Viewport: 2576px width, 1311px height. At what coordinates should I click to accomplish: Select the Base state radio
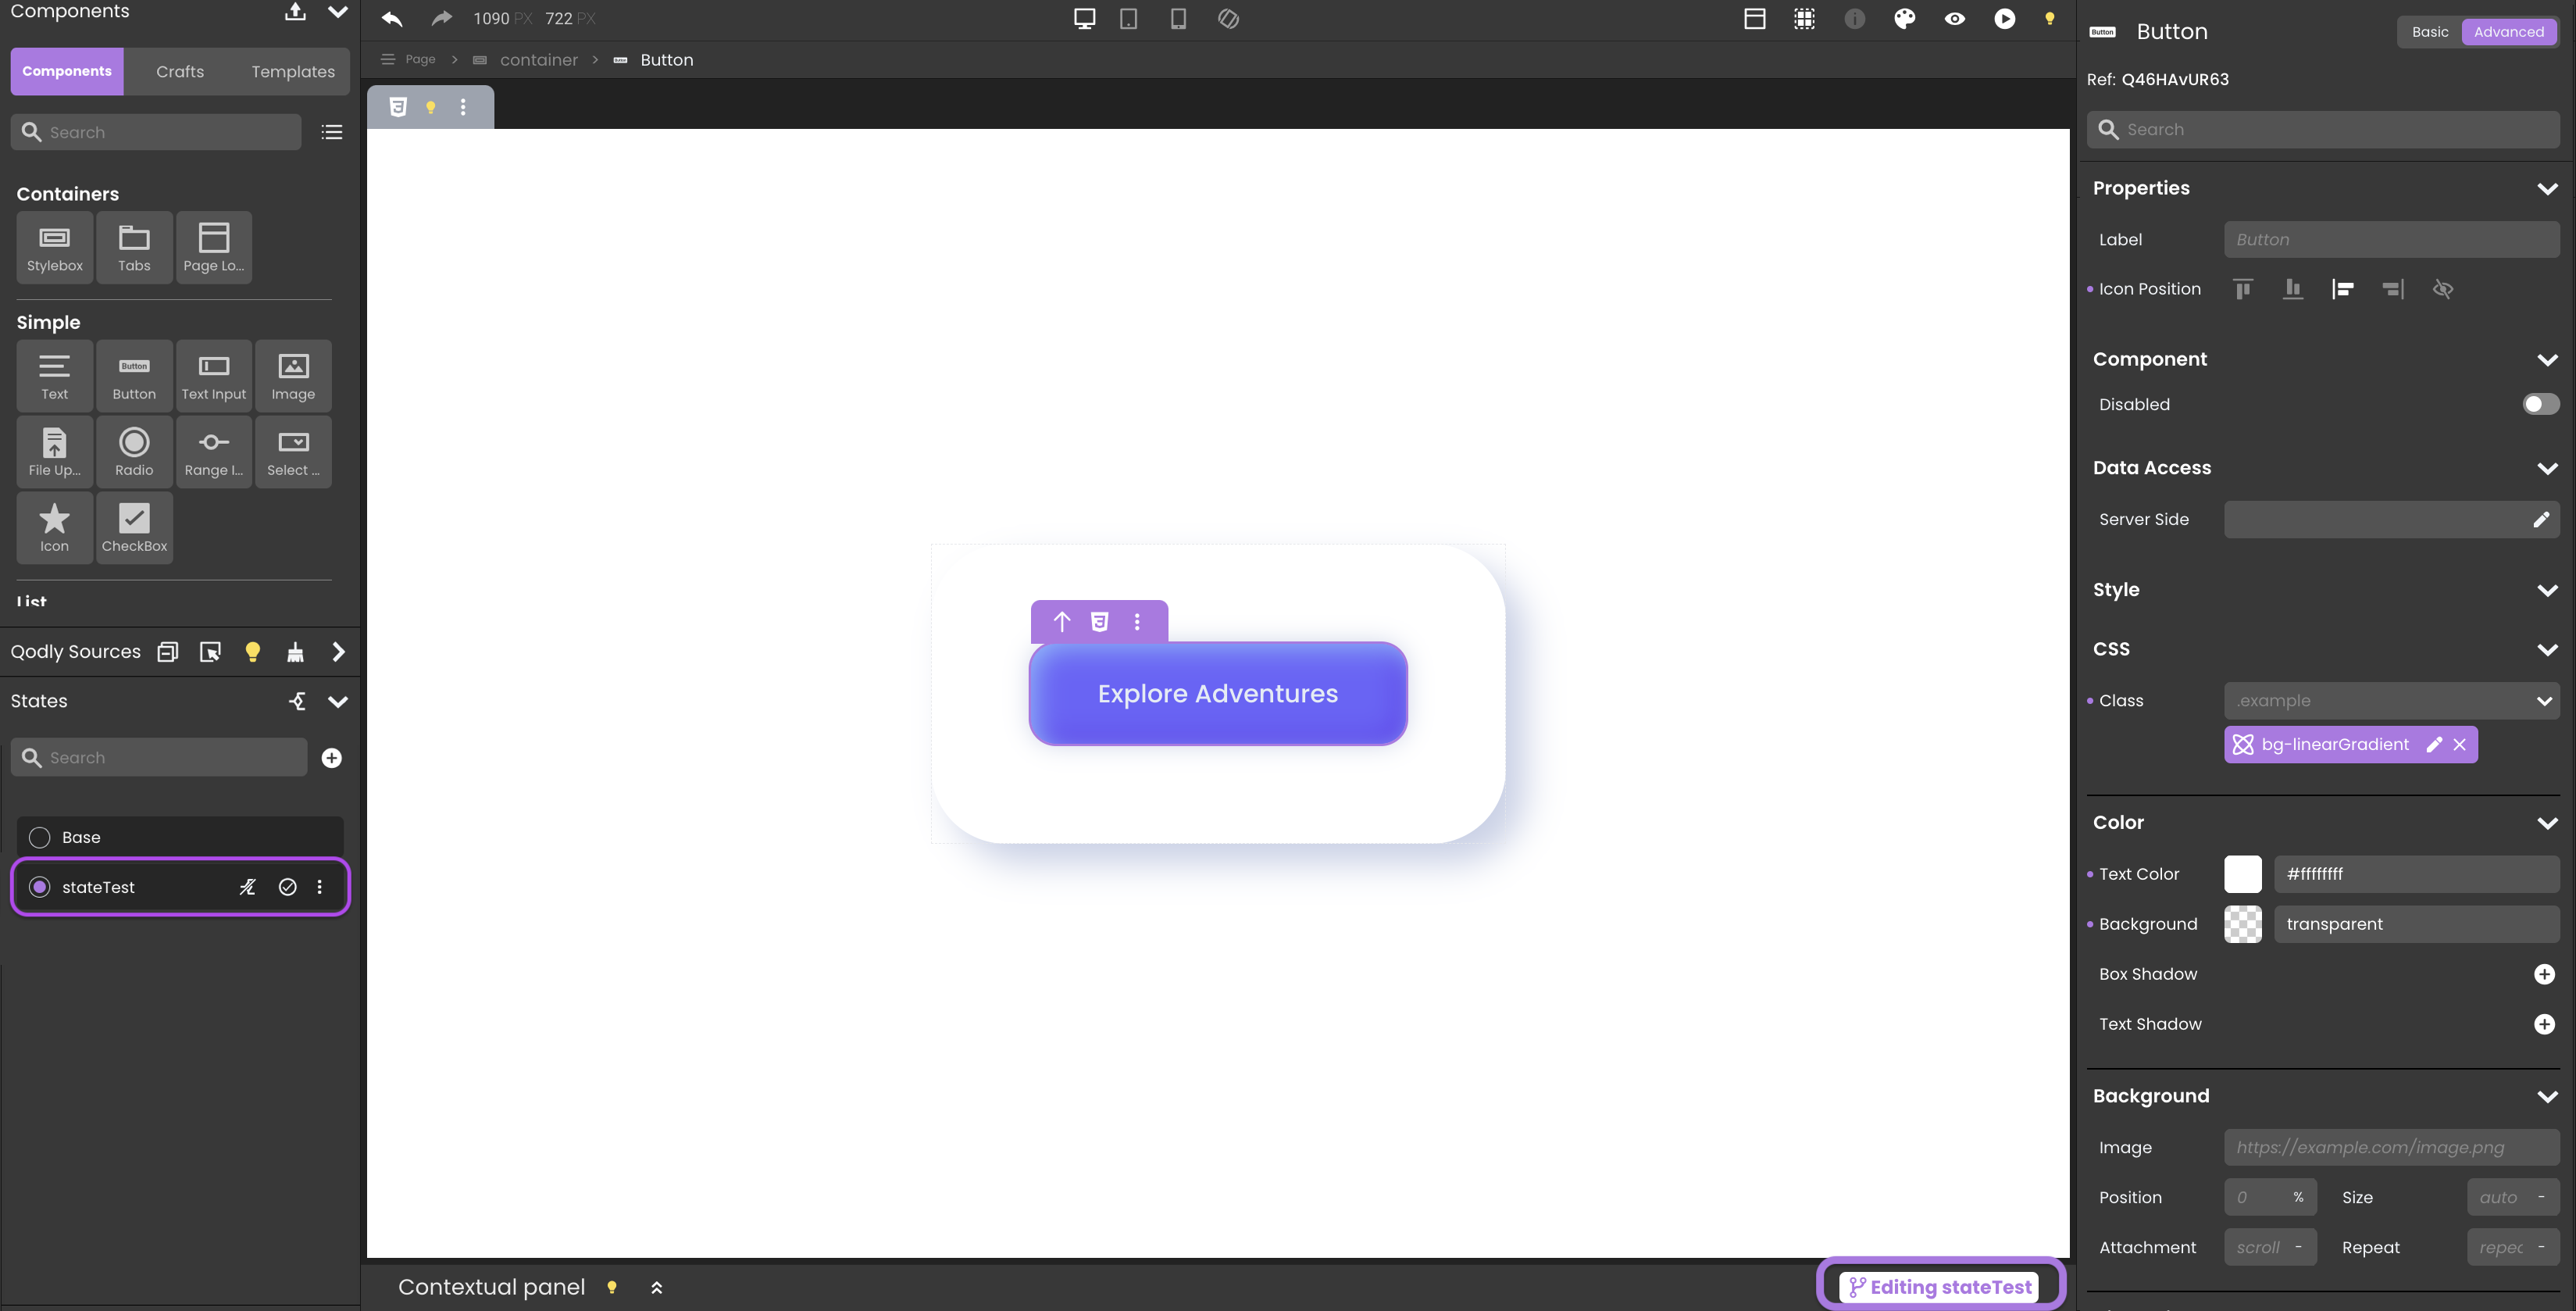[40, 837]
